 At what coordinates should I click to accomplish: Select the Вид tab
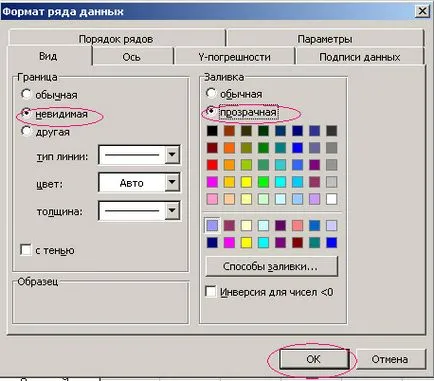[x=48, y=56]
